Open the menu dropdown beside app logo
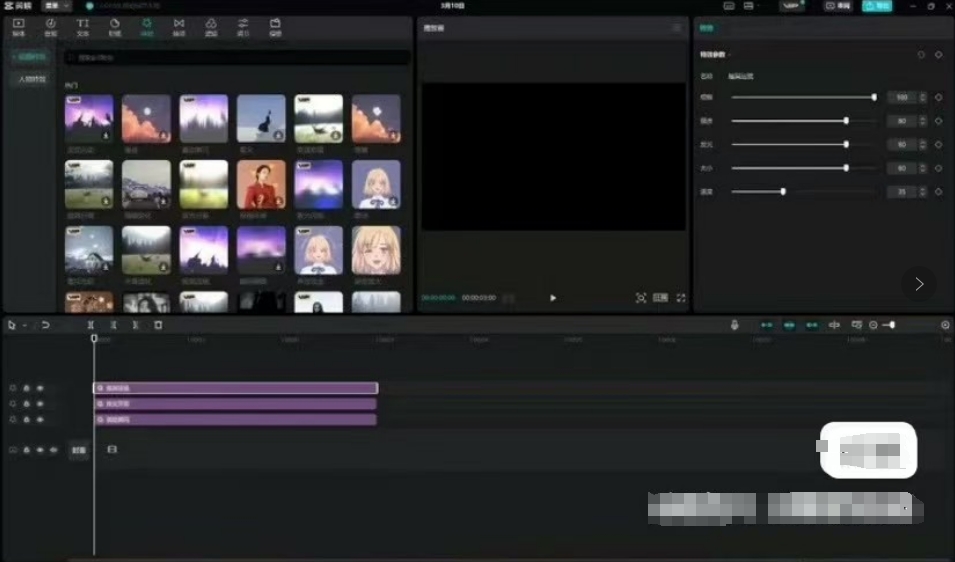The height and width of the screenshot is (562, 955). 57,6
